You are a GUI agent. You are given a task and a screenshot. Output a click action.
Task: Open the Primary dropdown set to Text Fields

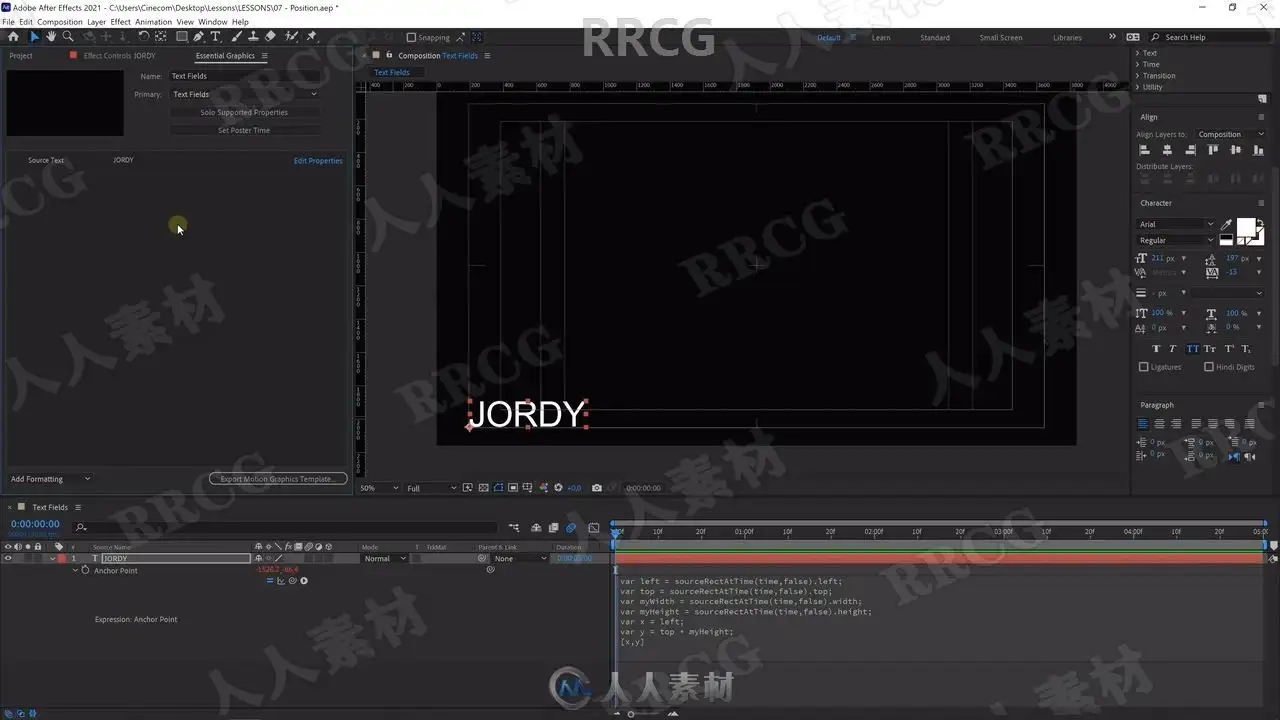[x=244, y=94]
